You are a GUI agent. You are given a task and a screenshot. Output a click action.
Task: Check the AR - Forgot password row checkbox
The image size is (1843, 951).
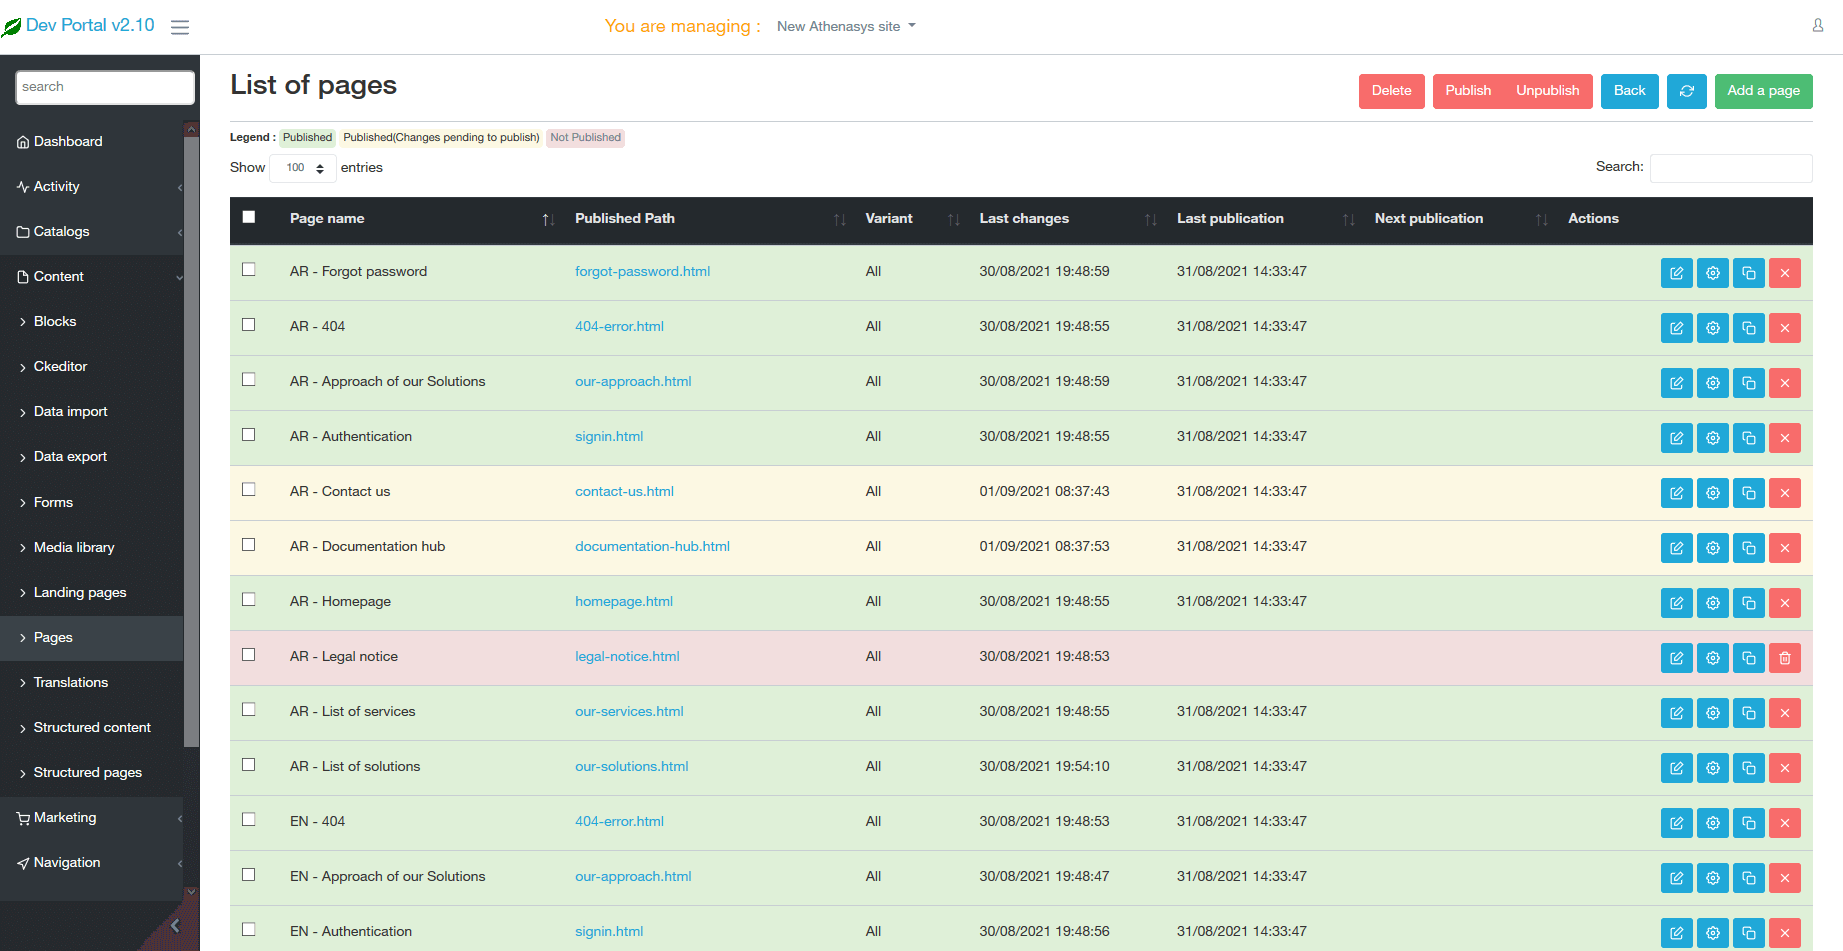point(249,270)
